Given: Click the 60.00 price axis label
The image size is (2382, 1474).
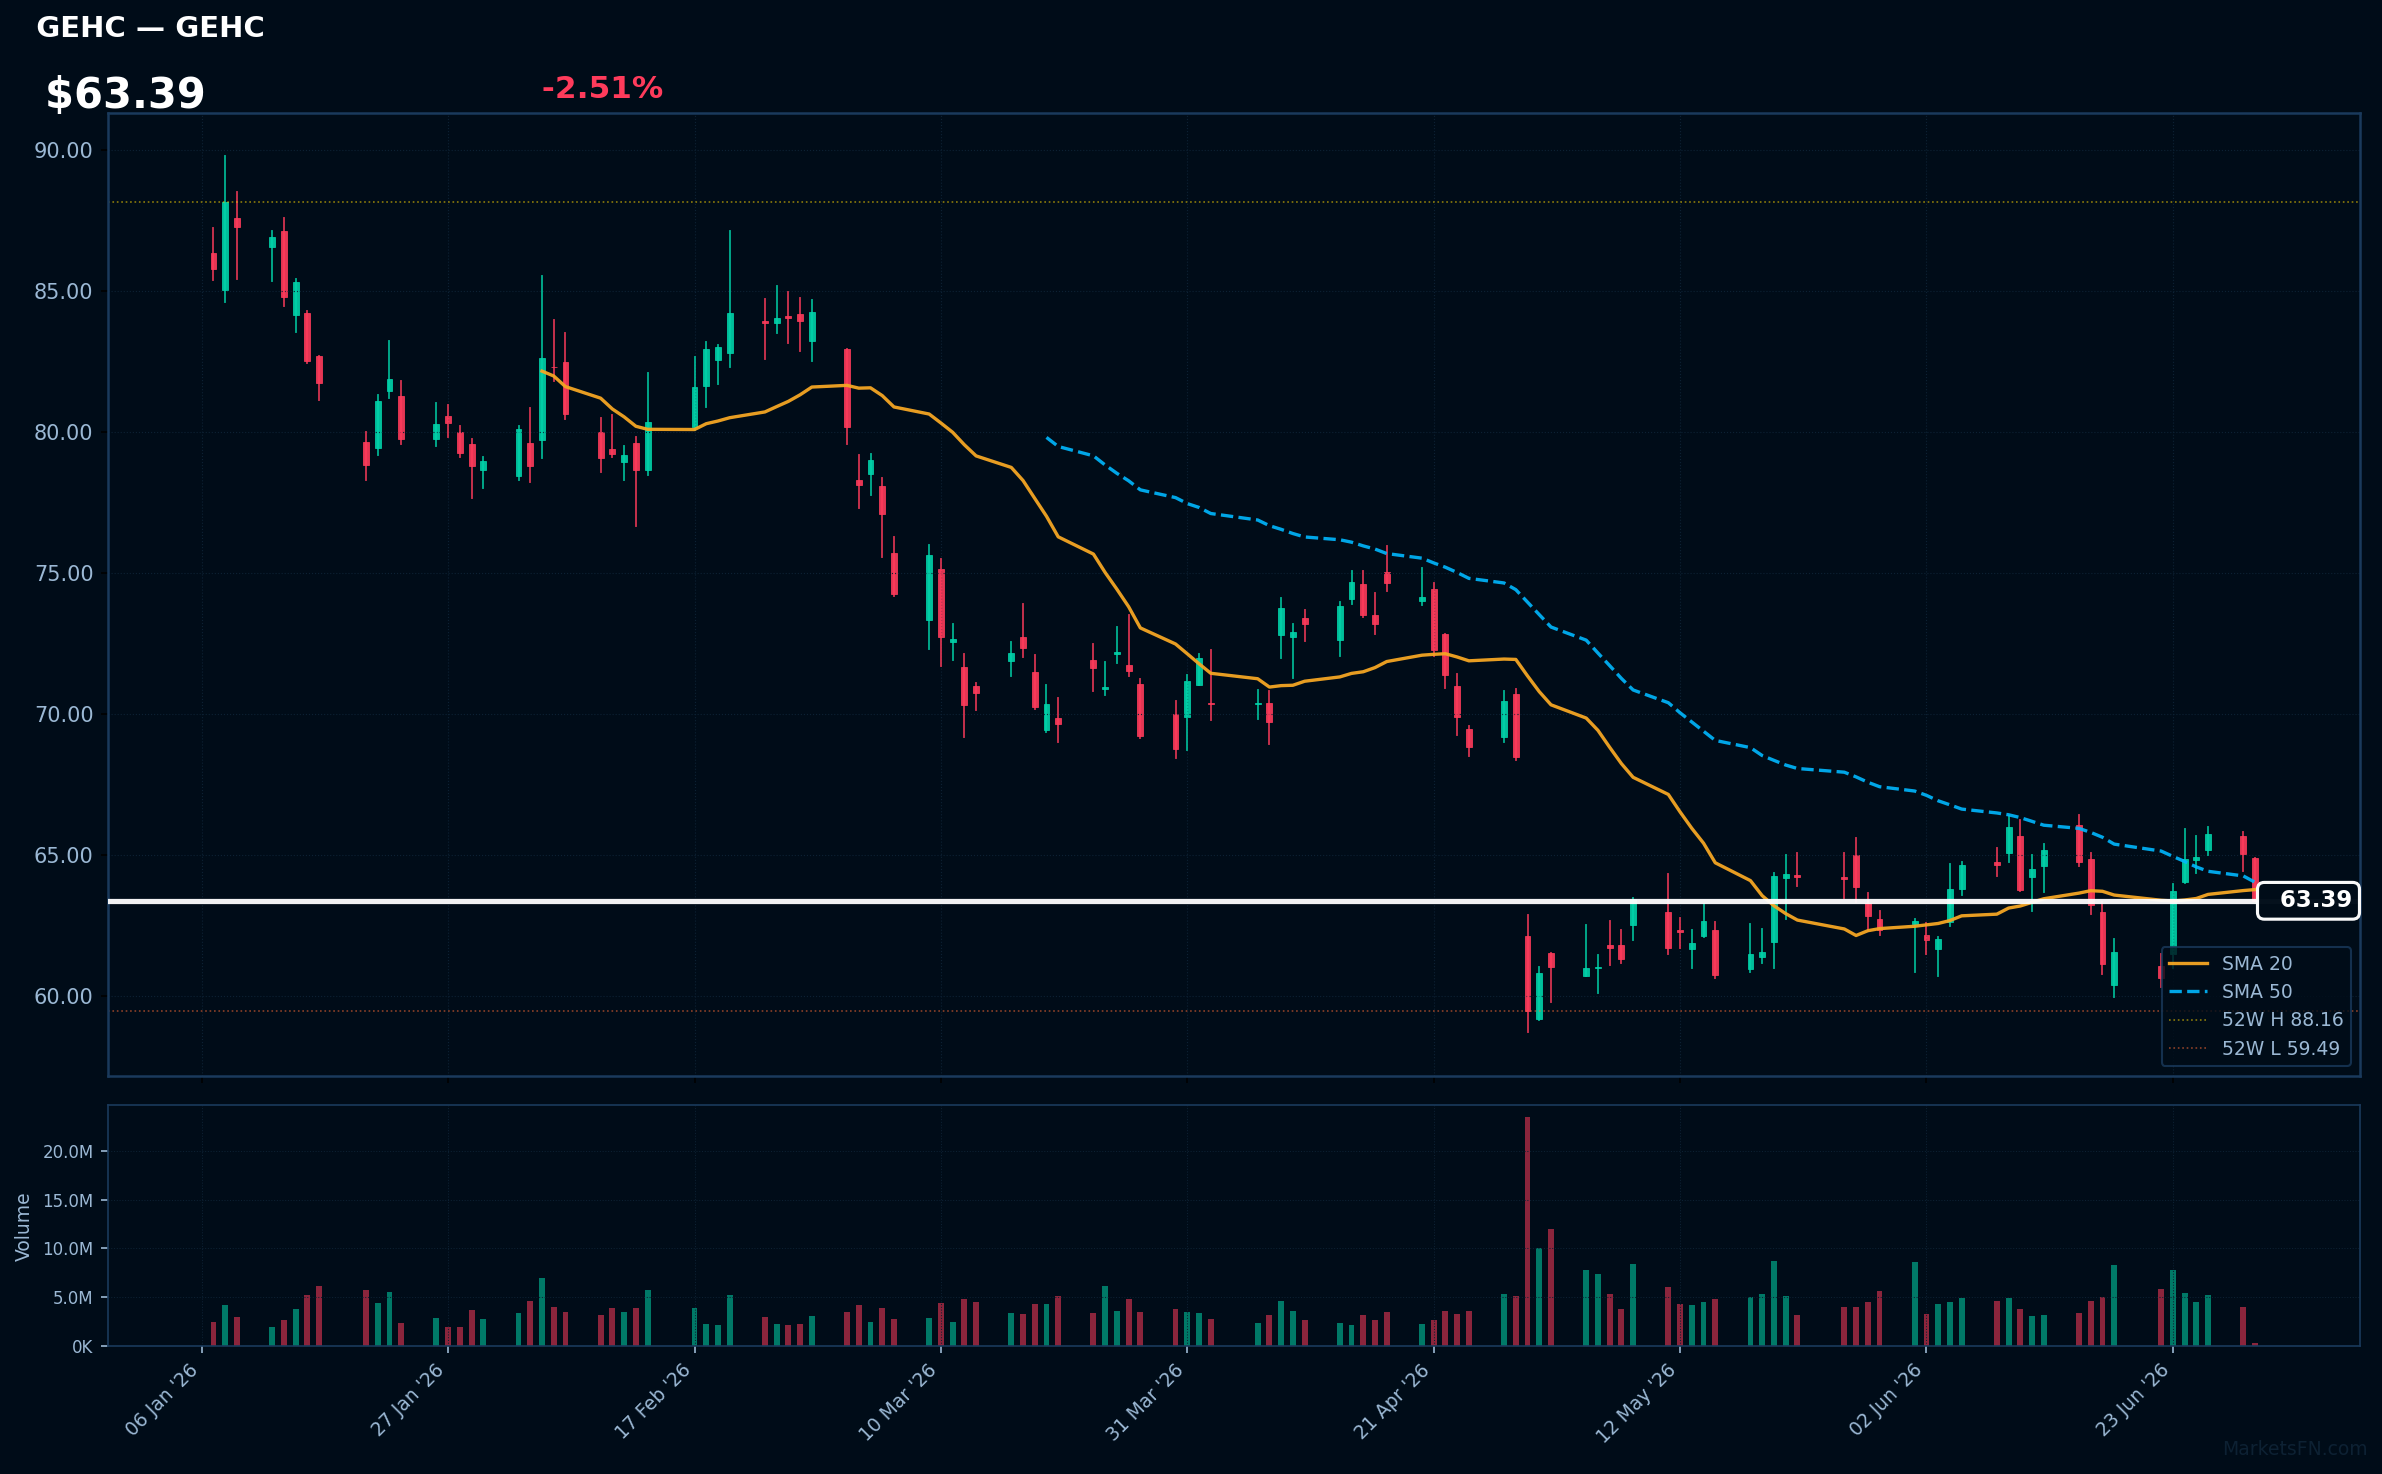Looking at the screenshot, I should [63, 996].
